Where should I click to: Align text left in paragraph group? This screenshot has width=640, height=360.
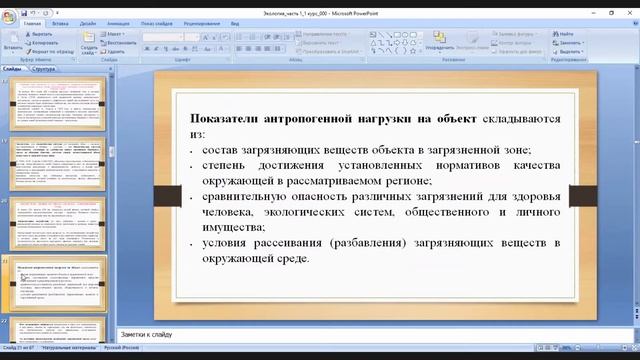pos(239,49)
